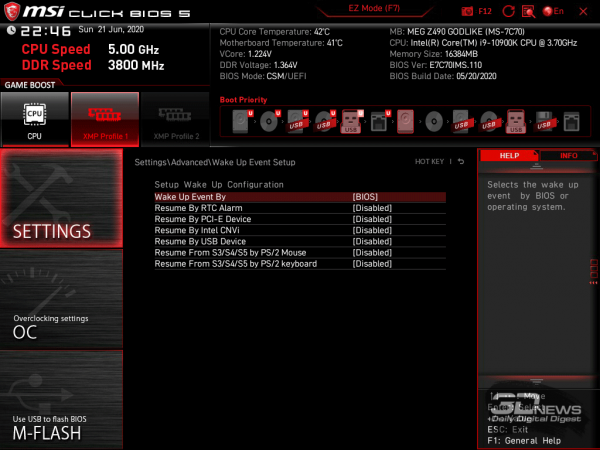600x450 pixels.
Task: Take a screenshot with the F12 camera icon
Action: [468, 10]
